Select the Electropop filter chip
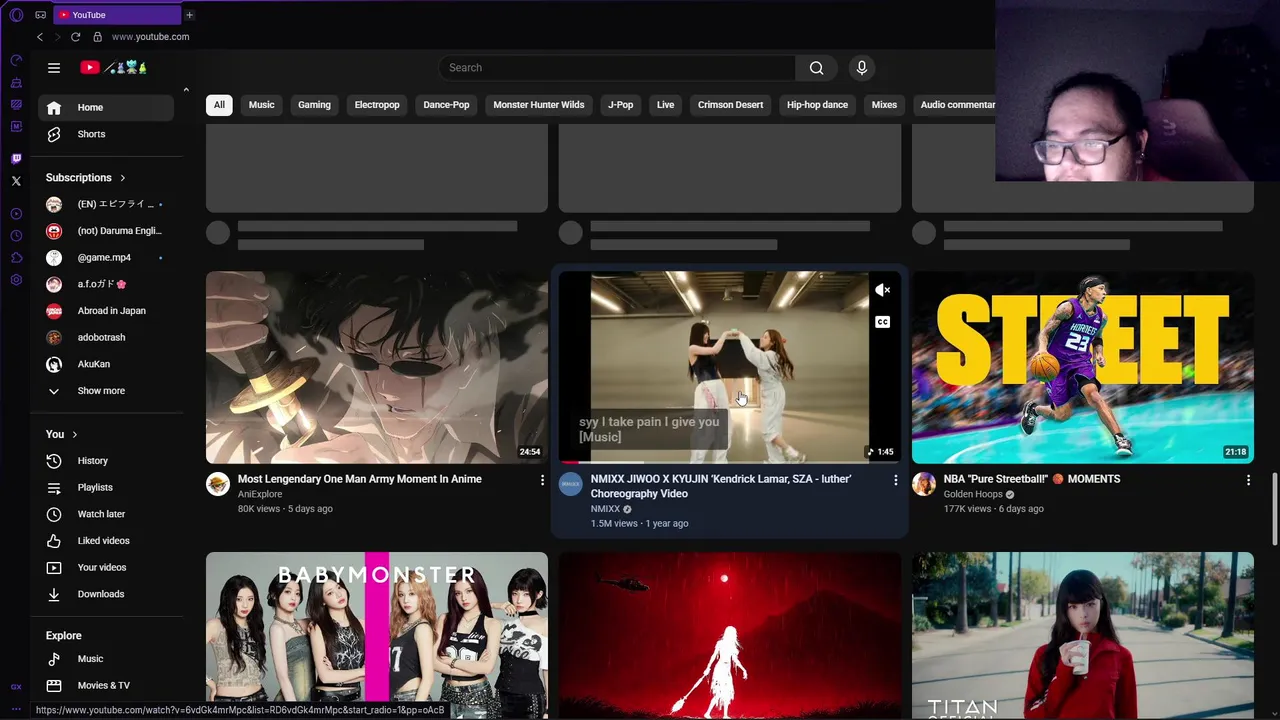The image size is (1280, 720). click(x=377, y=105)
